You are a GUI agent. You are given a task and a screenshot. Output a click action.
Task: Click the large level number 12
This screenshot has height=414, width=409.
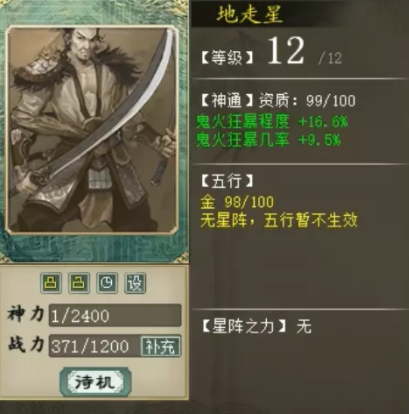(286, 51)
